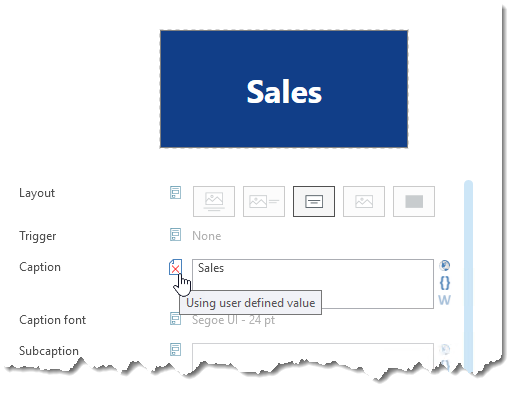Toggle the Caption font inherited-value icon

175,319
